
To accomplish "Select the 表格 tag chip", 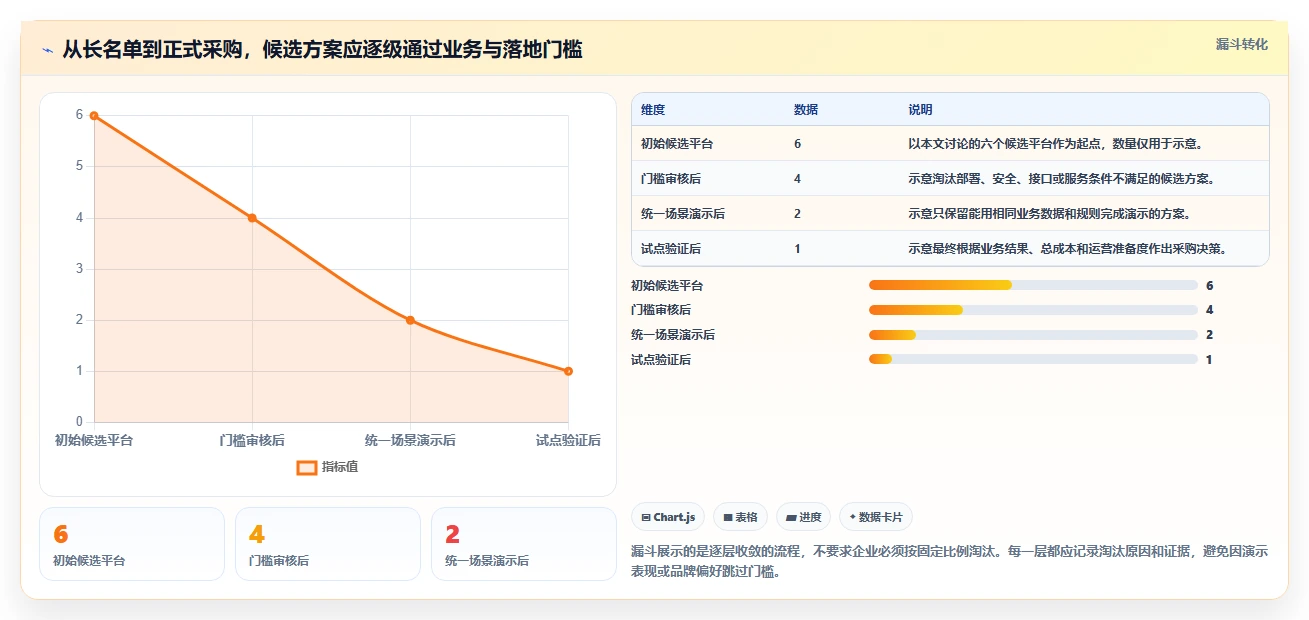I will click(741, 517).
